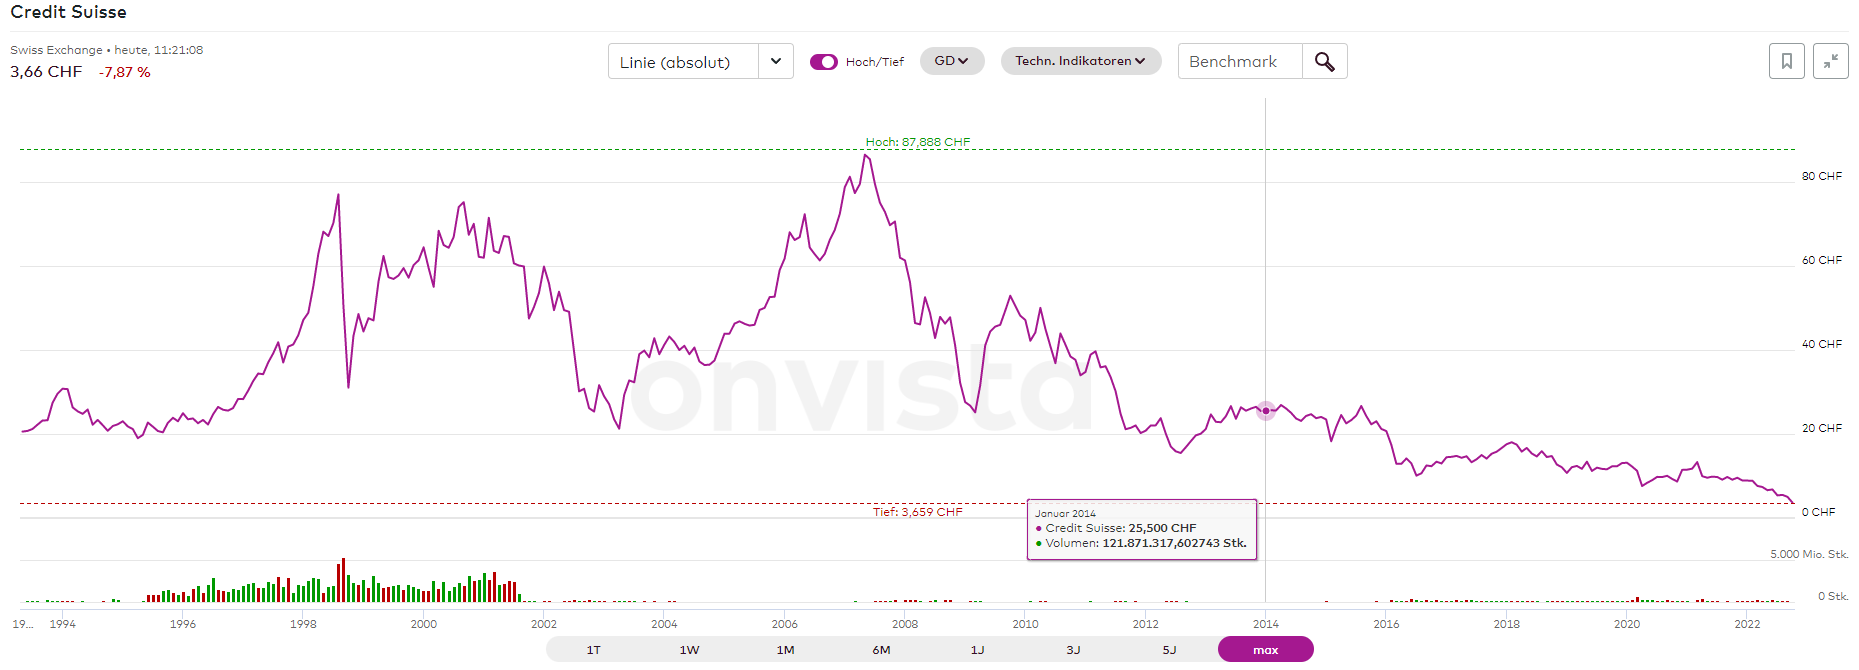Switch to the 1M time range
Screen dimensions: 1859x670
click(x=785, y=650)
